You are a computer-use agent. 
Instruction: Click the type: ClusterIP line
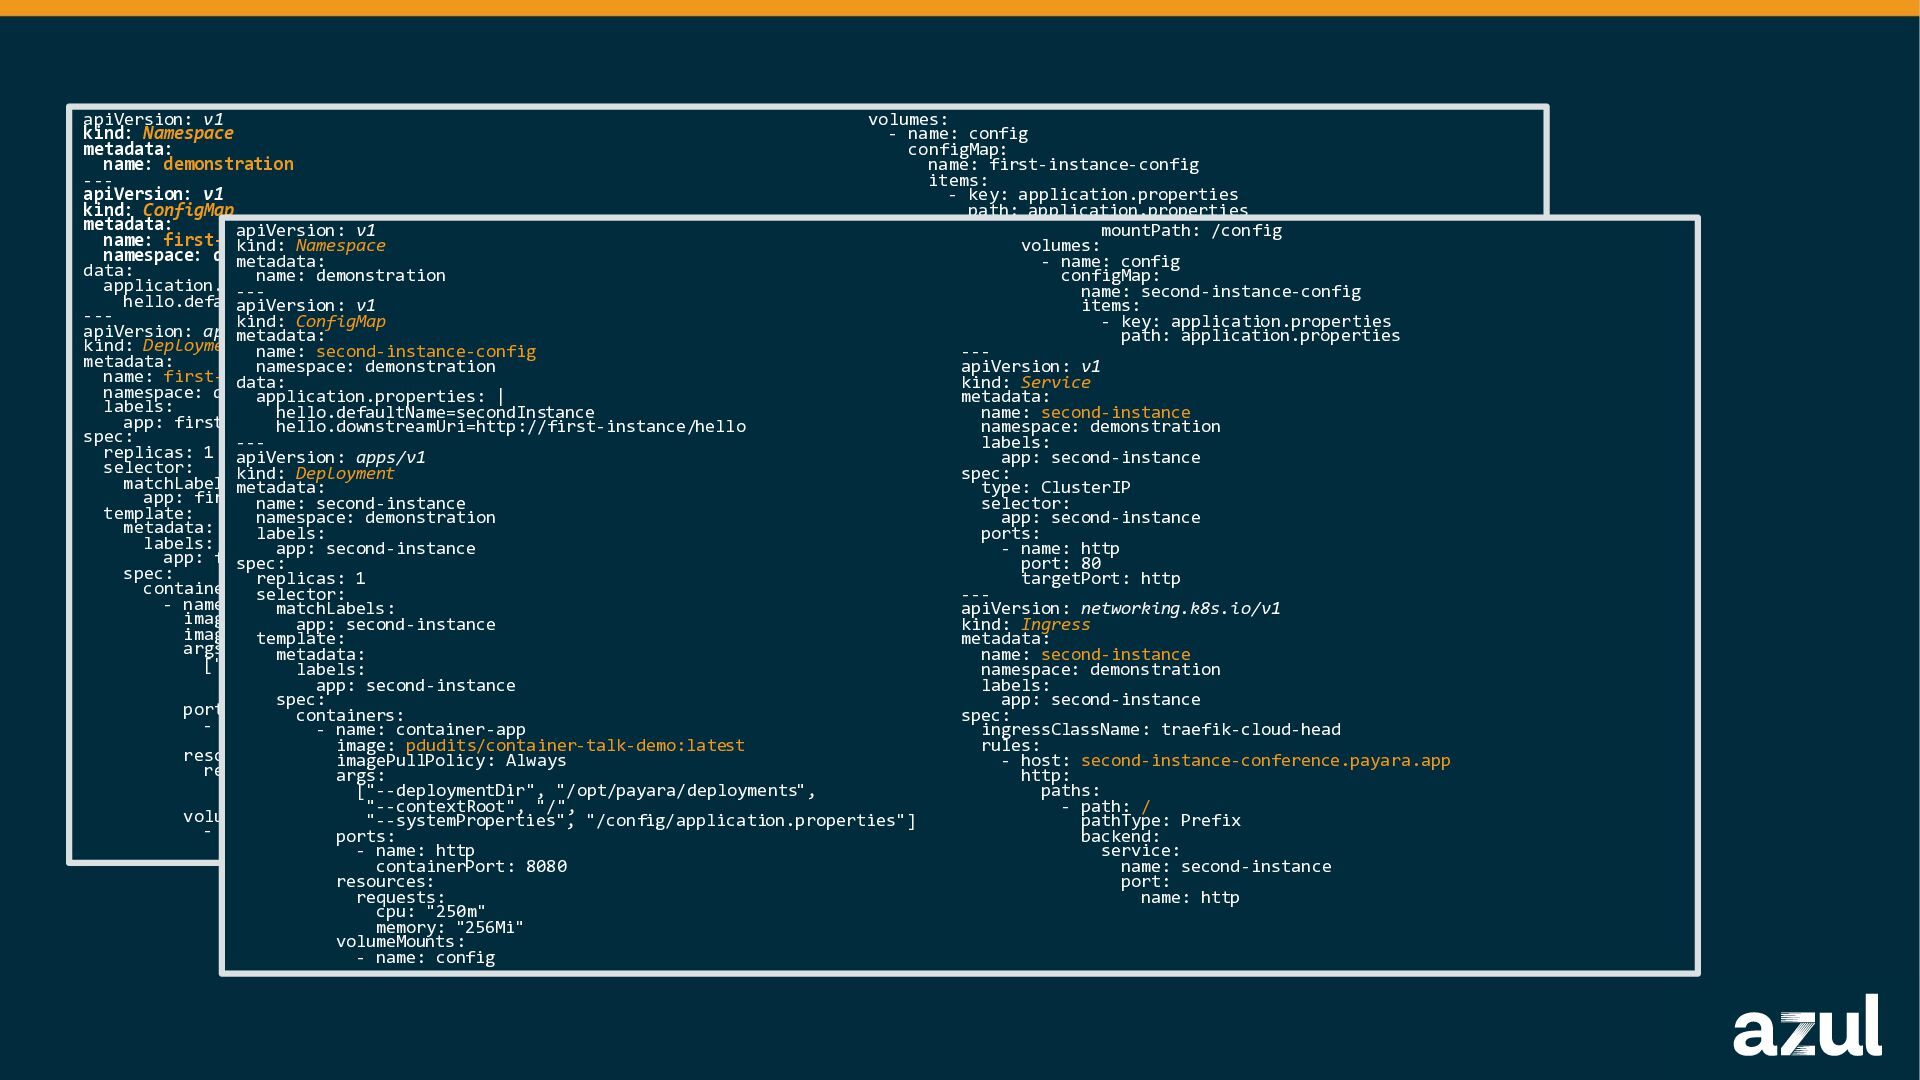[1055, 488]
